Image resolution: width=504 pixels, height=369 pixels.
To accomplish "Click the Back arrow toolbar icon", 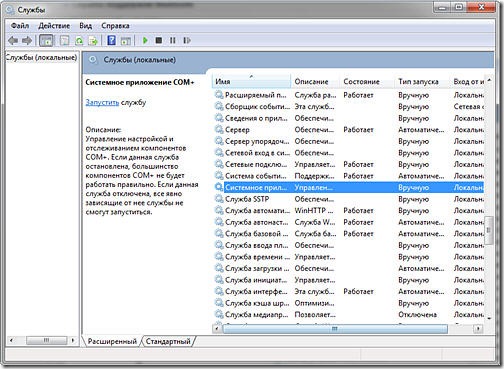I will pos(13,41).
